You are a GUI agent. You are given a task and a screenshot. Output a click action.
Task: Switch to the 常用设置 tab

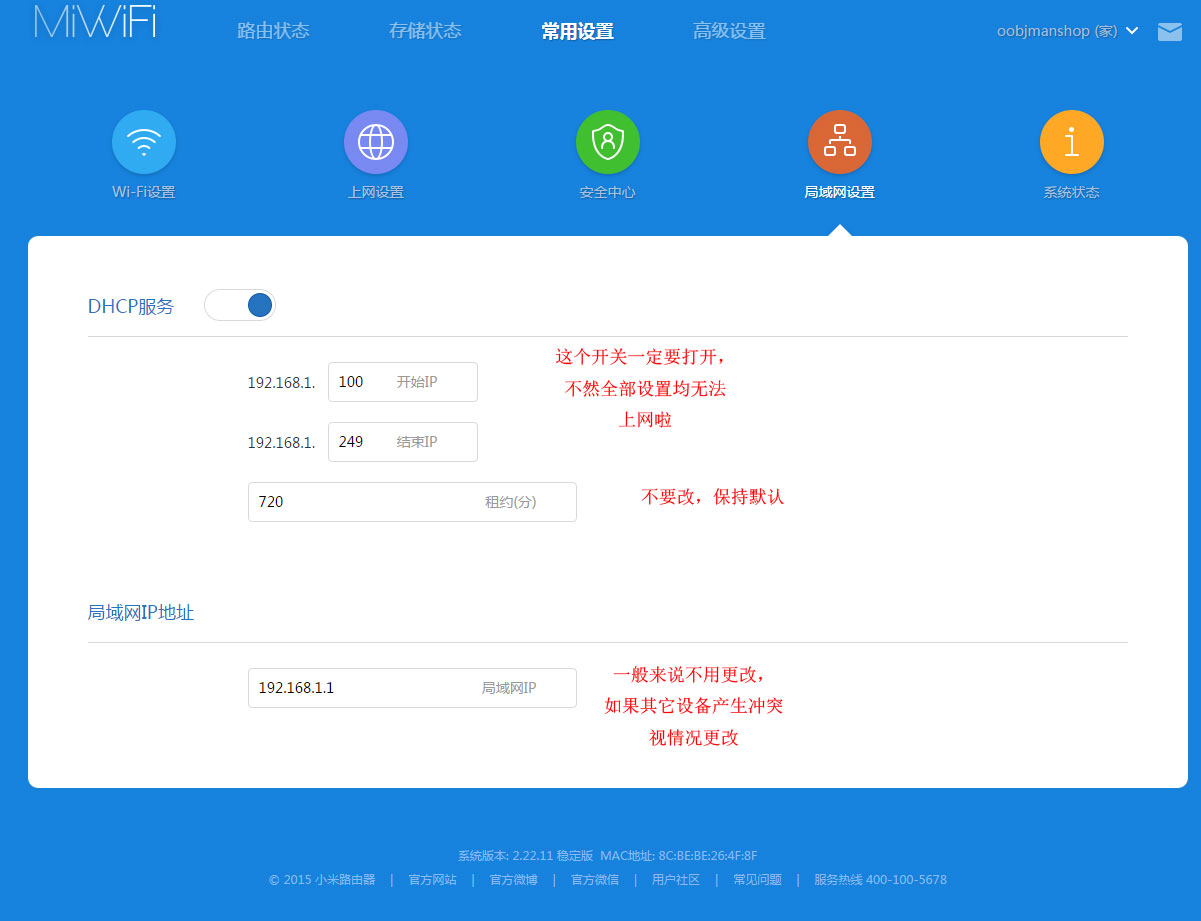click(x=577, y=31)
